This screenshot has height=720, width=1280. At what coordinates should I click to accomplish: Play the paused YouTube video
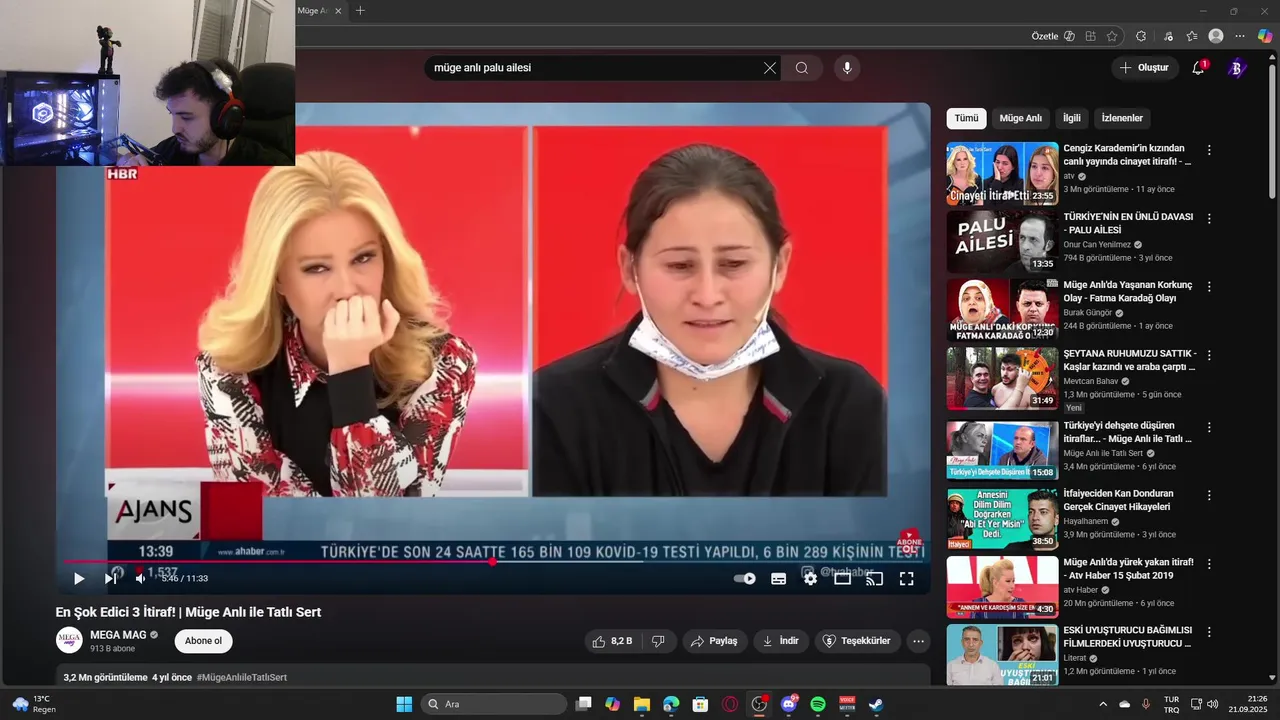point(79,578)
